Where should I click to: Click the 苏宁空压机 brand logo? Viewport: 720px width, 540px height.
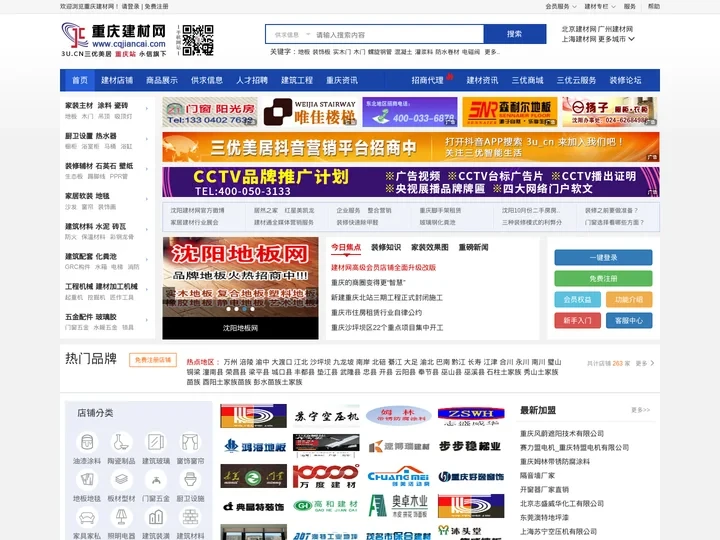pyautogui.click(x=326, y=416)
